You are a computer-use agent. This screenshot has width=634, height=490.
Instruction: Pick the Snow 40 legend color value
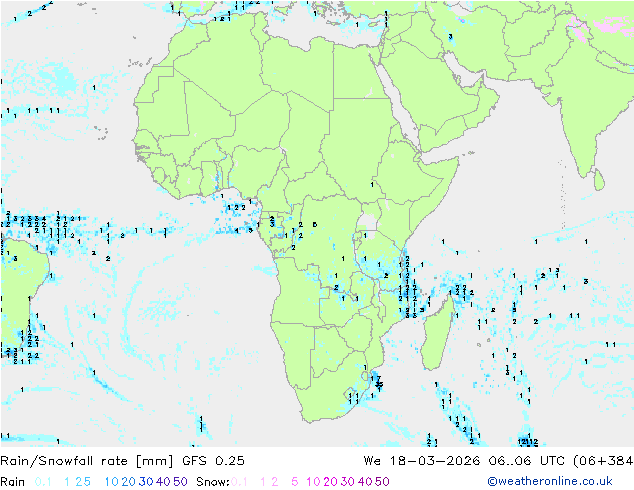click(x=365, y=482)
